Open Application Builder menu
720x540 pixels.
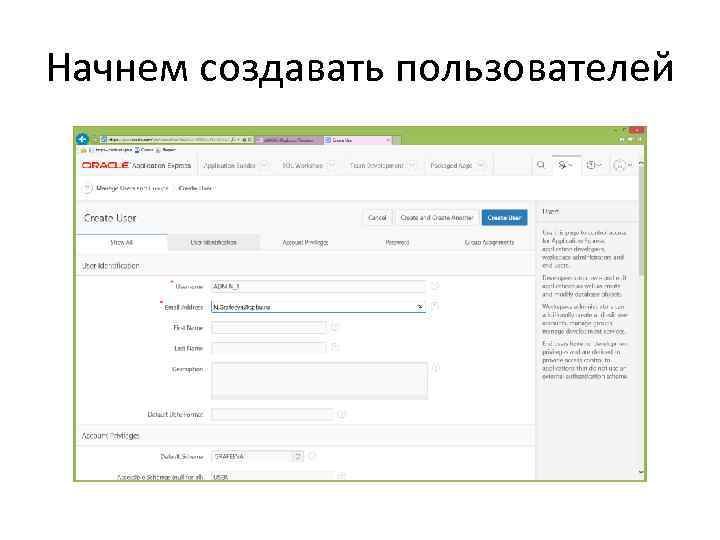click(x=229, y=165)
